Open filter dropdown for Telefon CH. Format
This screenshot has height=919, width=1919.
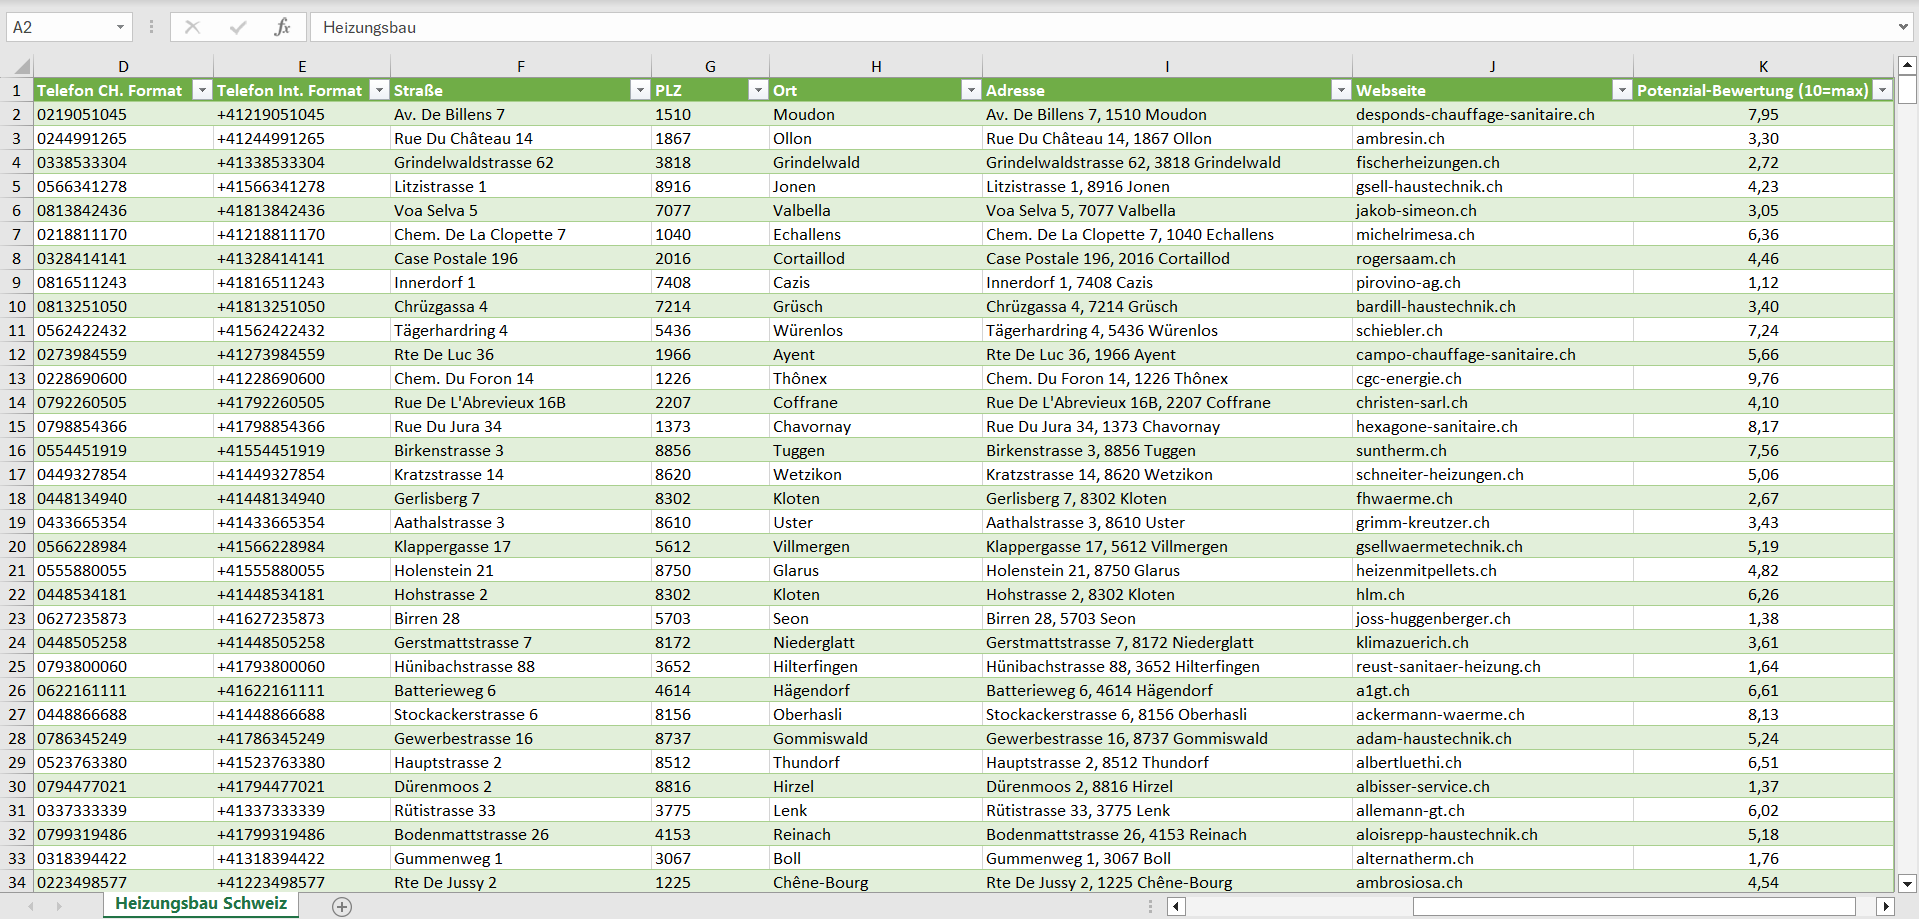202,90
